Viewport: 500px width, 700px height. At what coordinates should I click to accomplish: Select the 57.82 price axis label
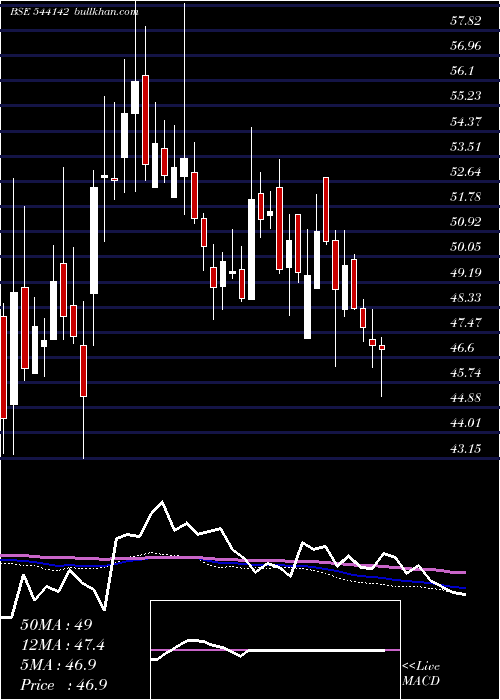[x=465, y=21]
